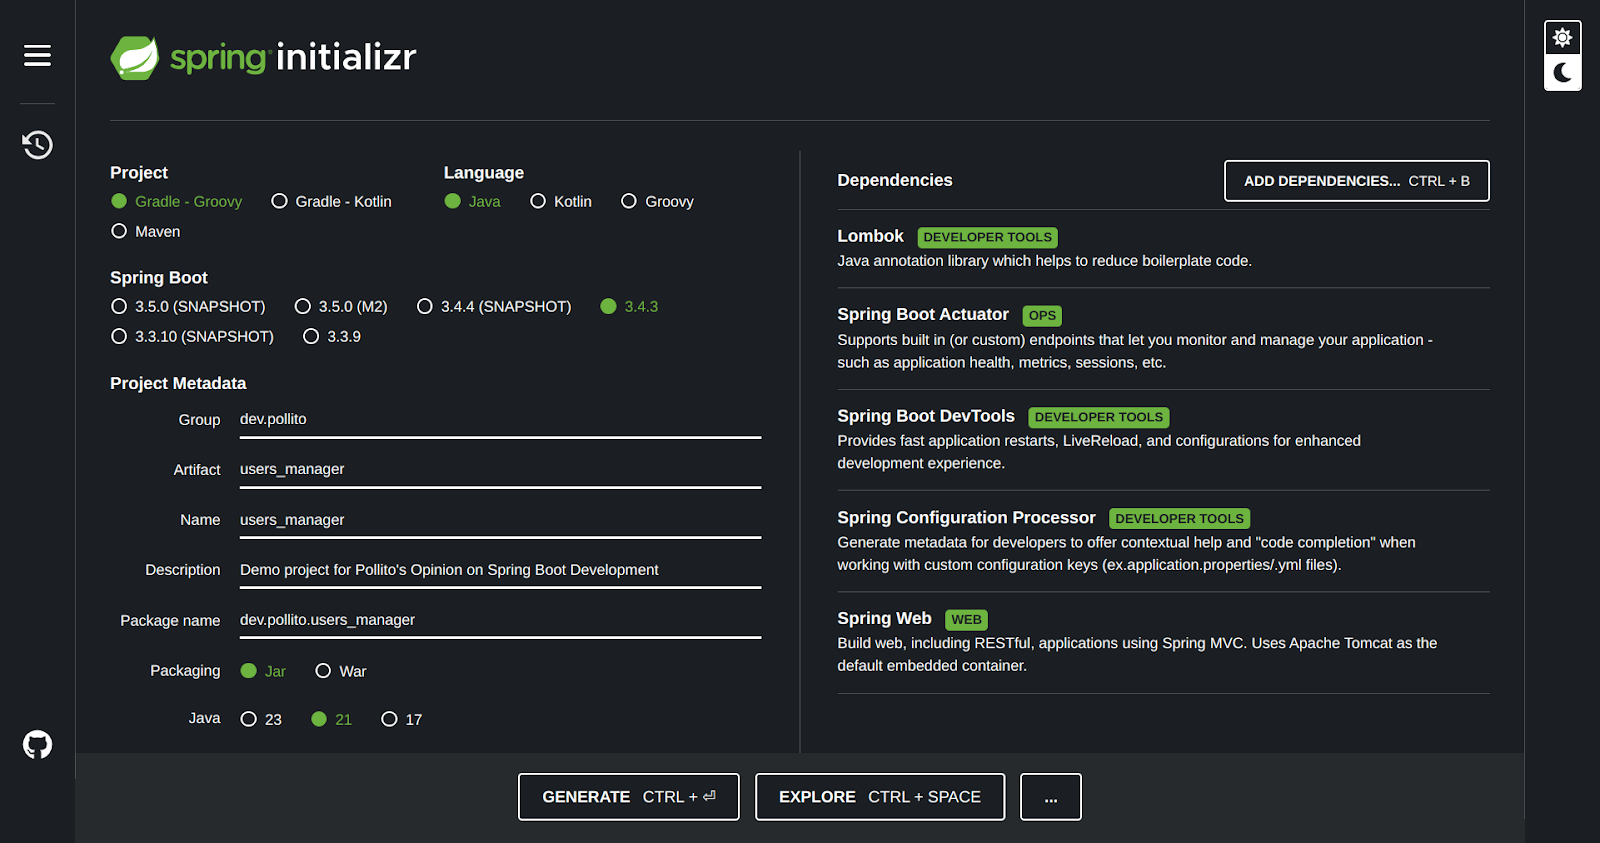Image resolution: width=1600 pixels, height=843 pixels.
Task: Select Java version 17
Action: pyautogui.click(x=402, y=719)
